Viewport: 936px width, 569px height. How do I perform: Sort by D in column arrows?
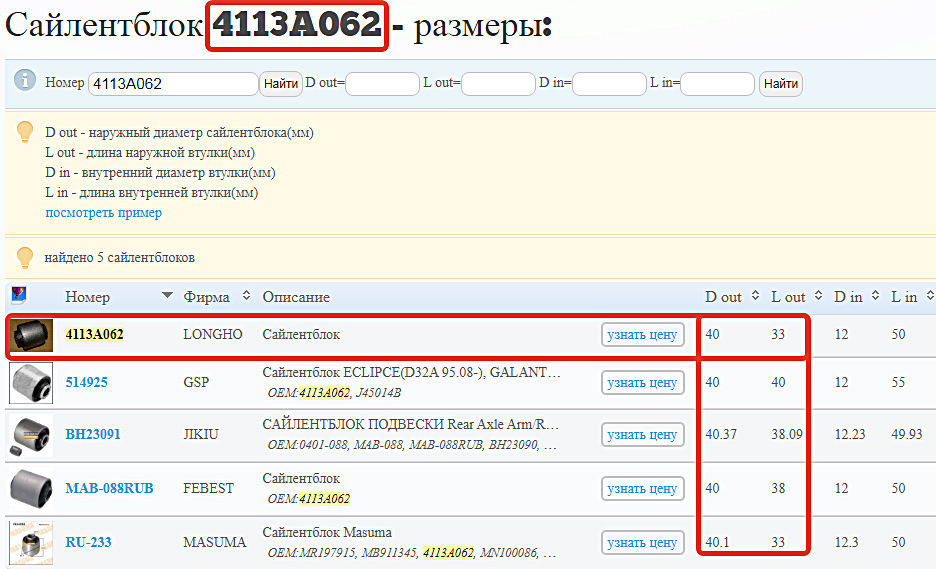pyautogui.click(x=875, y=295)
